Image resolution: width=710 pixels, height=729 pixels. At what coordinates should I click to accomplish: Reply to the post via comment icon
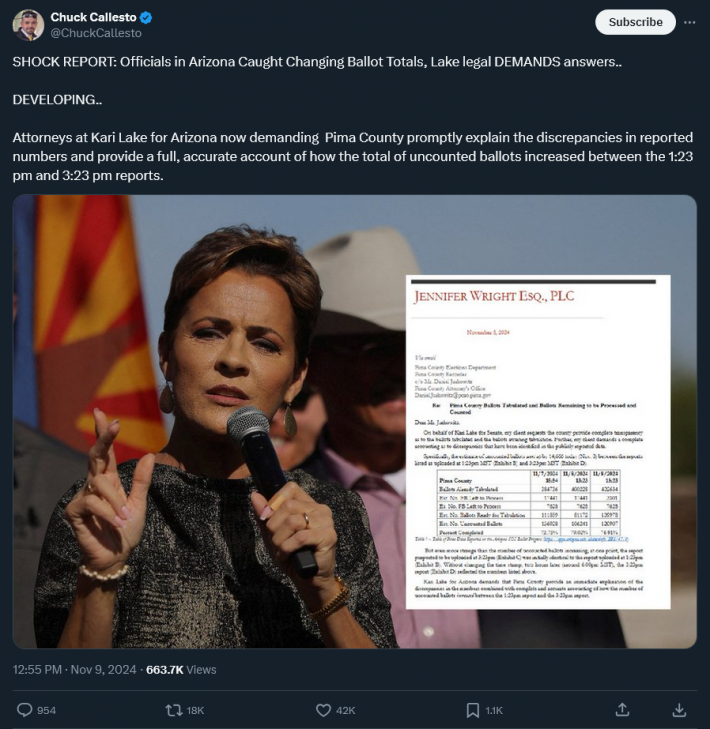click(x=25, y=710)
